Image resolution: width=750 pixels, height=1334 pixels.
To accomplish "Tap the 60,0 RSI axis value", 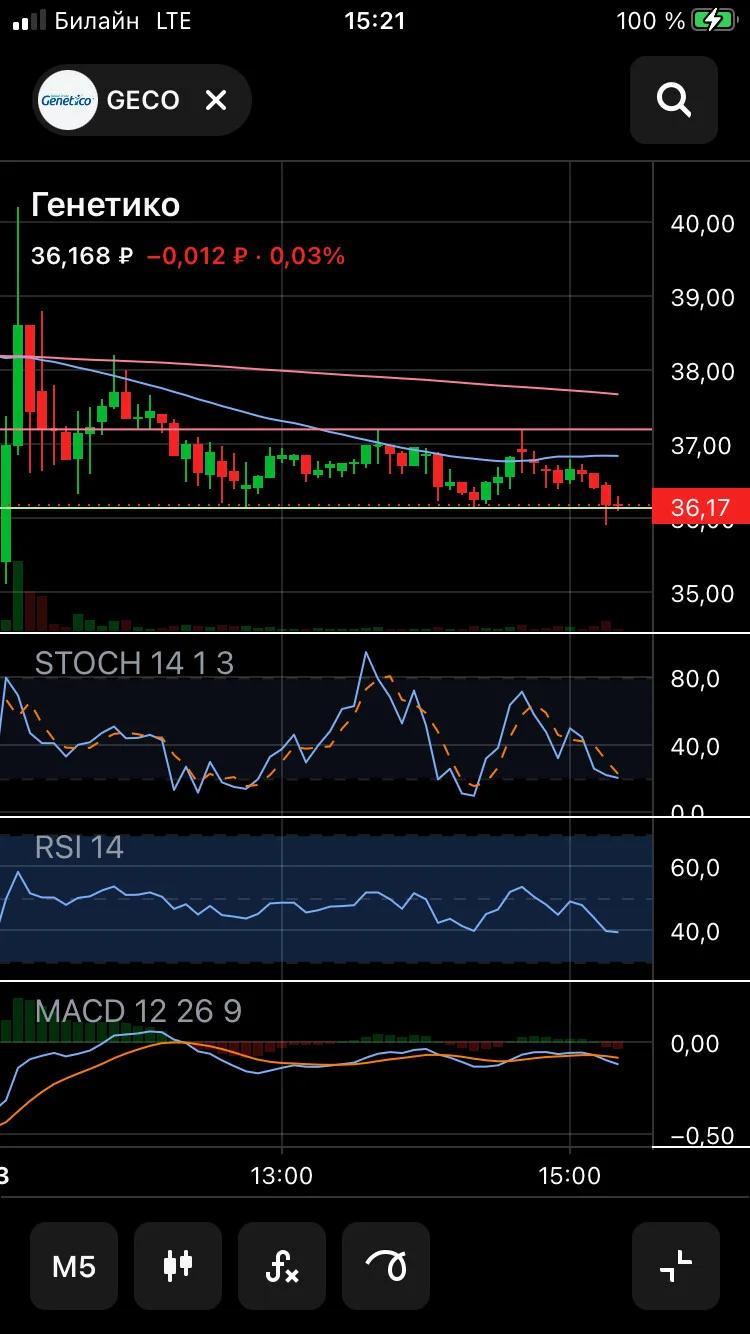I will tap(694, 867).
